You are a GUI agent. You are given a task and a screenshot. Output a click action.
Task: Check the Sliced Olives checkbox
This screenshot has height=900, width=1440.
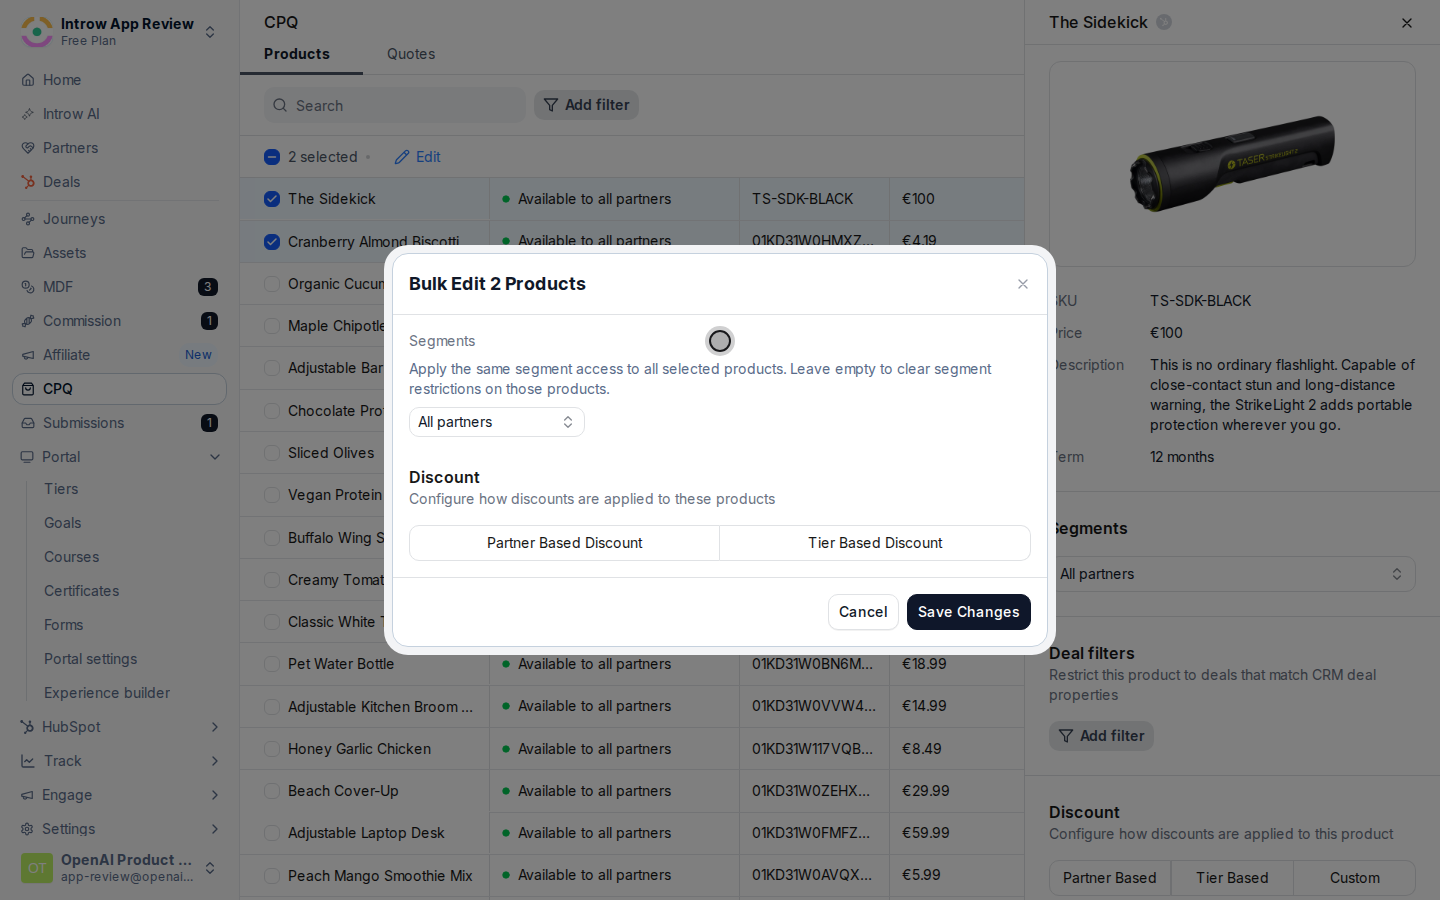(x=272, y=453)
